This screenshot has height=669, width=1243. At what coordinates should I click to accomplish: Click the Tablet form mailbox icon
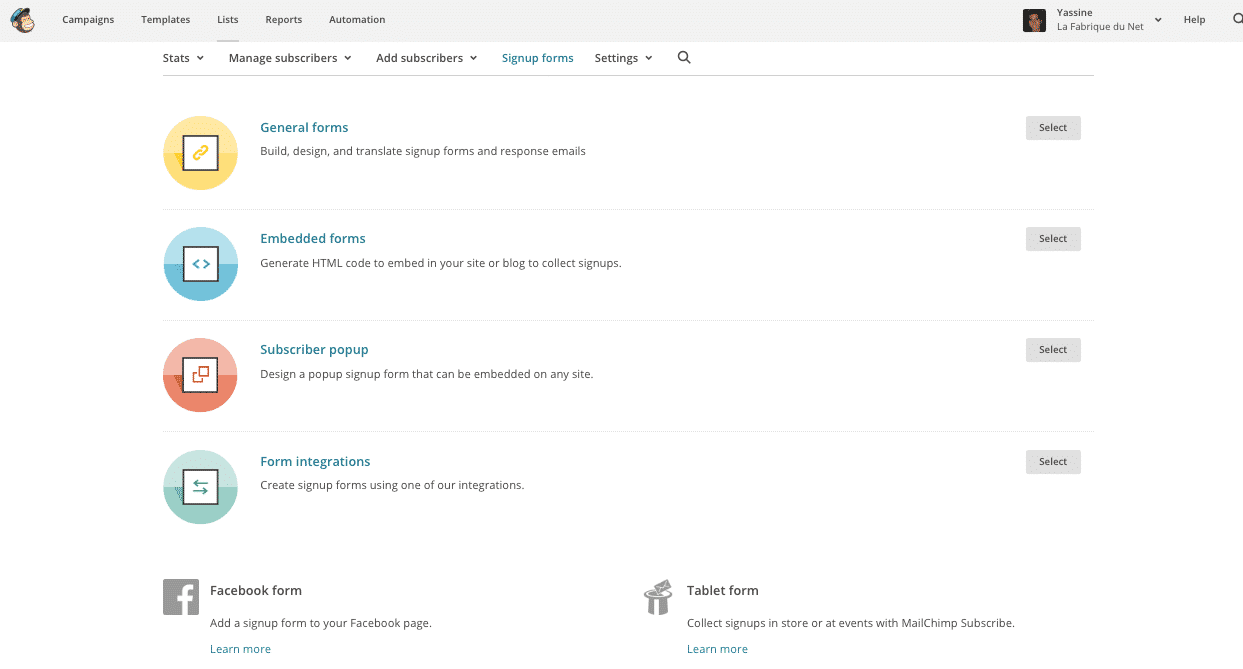[657, 597]
